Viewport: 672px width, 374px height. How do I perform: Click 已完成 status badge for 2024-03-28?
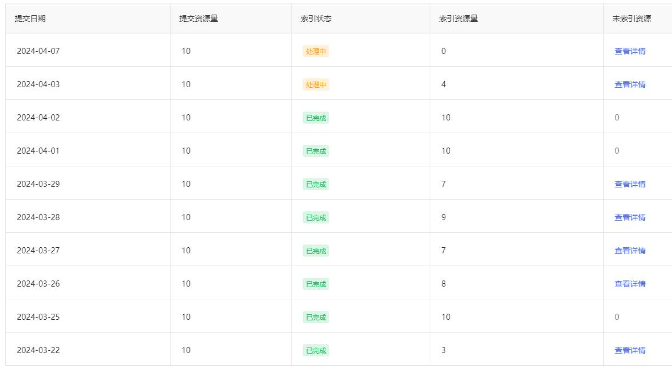click(x=316, y=218)
